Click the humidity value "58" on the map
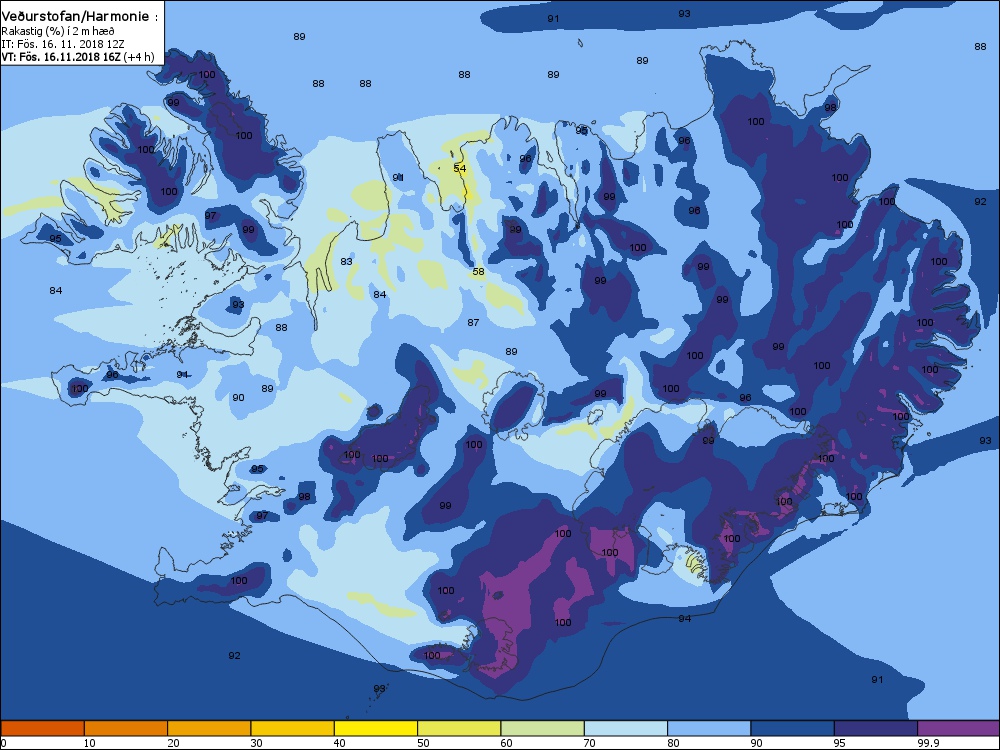 478,272
